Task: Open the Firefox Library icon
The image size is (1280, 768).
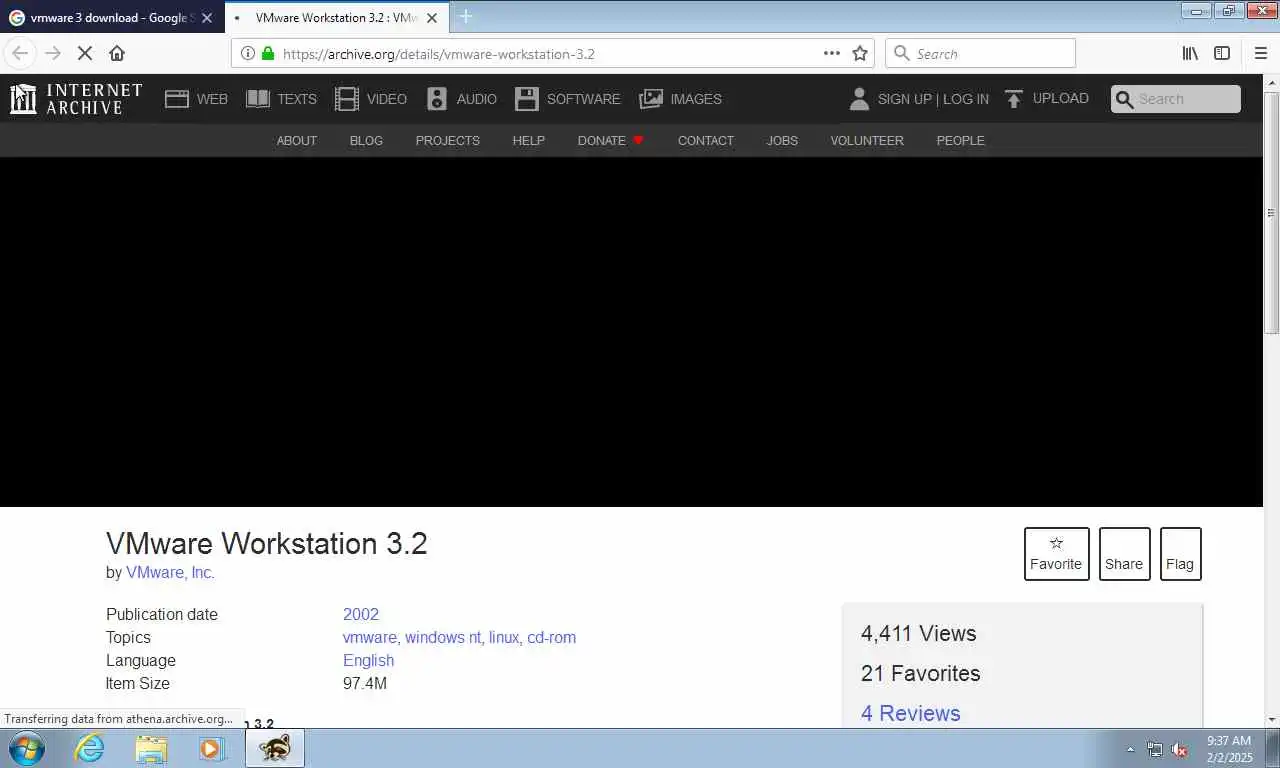Action: click(x=1190, y=54)
